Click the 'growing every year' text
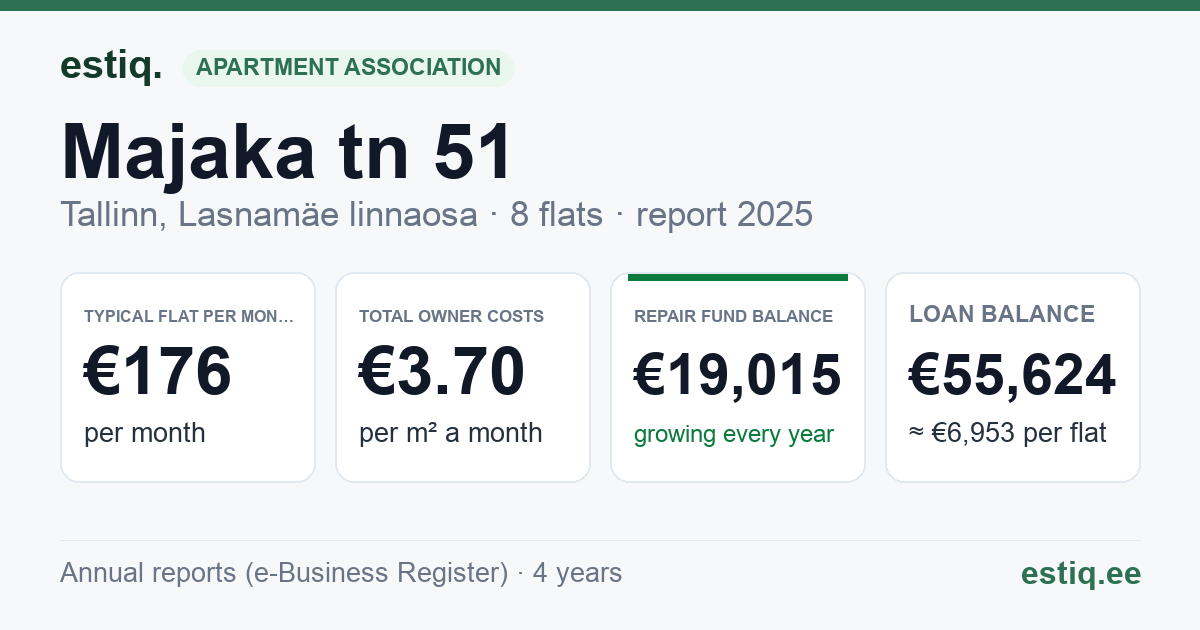The height and width of the screenshot is (630, 1200). 734,435
